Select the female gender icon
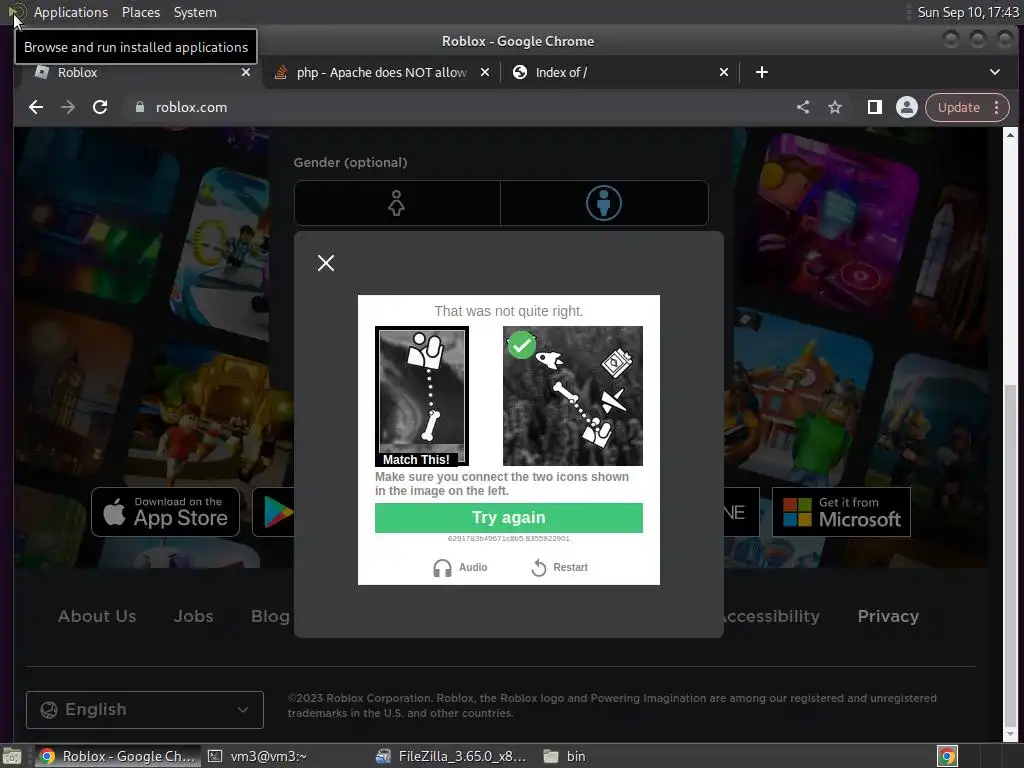The width and height of the screenshot is (1024, 768). (x=397, y=203)
